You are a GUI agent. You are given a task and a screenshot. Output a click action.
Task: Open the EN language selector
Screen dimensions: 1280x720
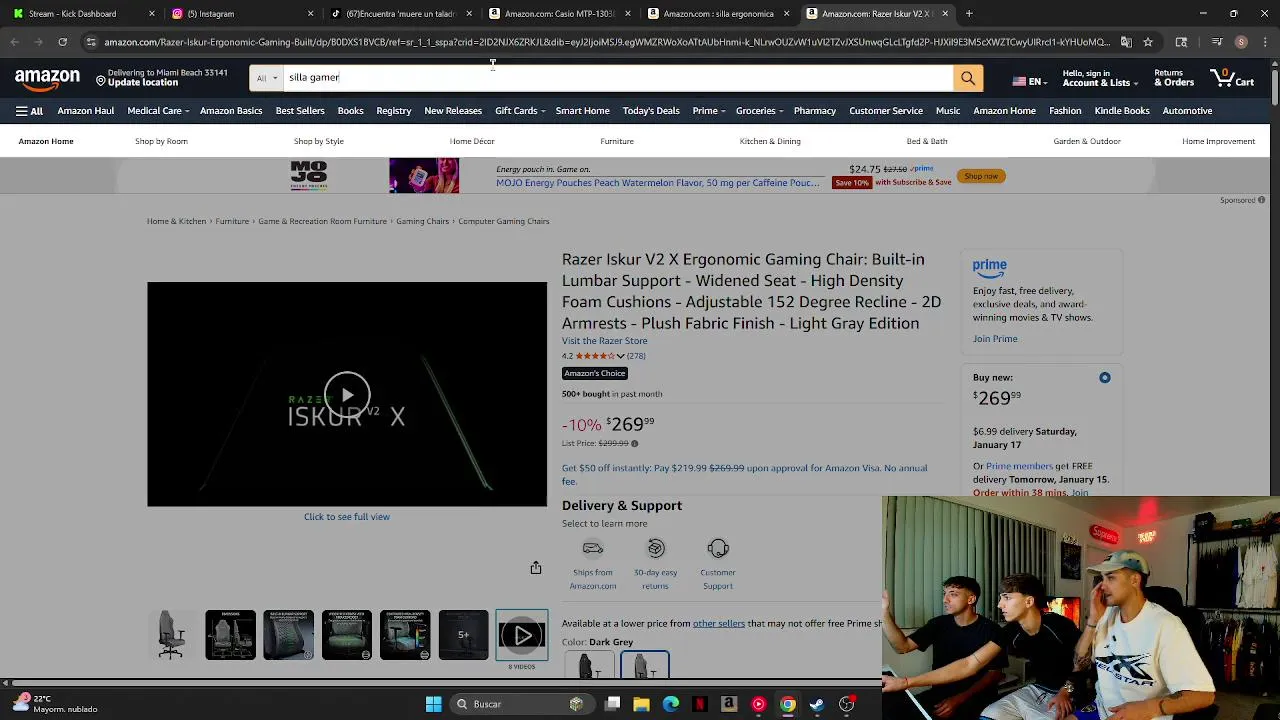click(1029, 81)
